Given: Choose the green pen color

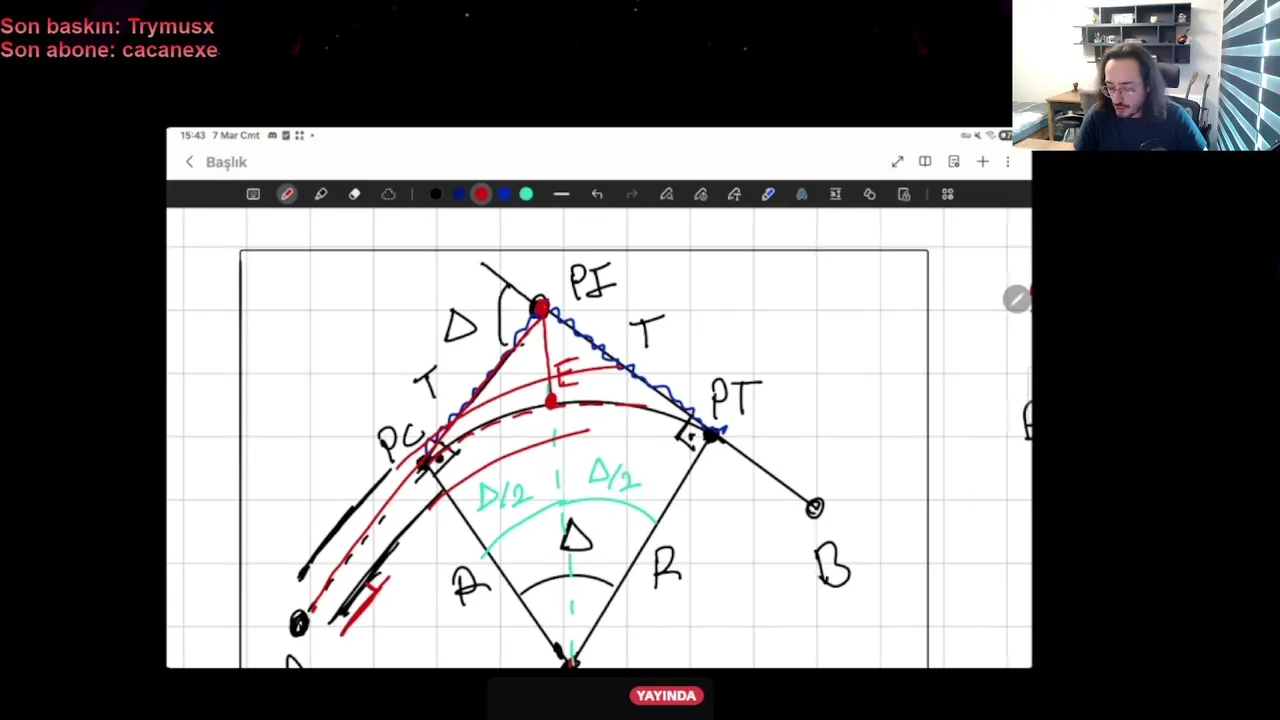Looking at the screenshot, I should (x=526, y=194).
